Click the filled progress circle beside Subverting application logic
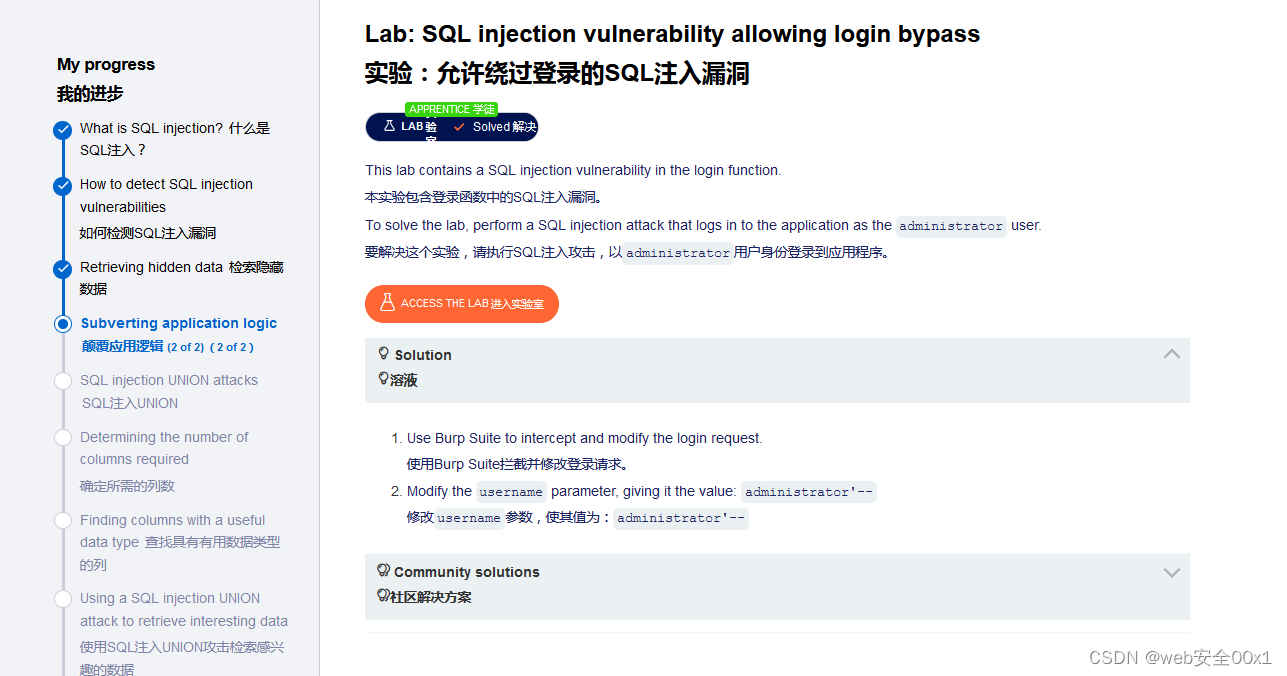1287x676 pixels. (x=62, y=324)
